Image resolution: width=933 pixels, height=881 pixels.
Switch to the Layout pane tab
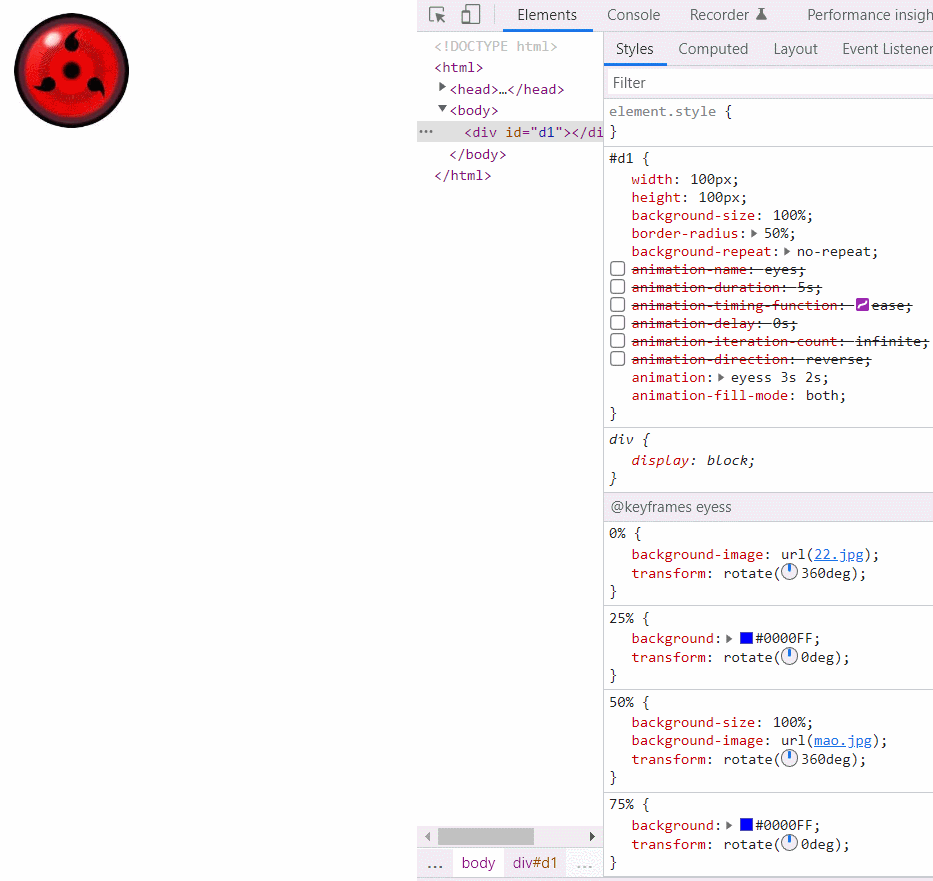click(795, 49)
